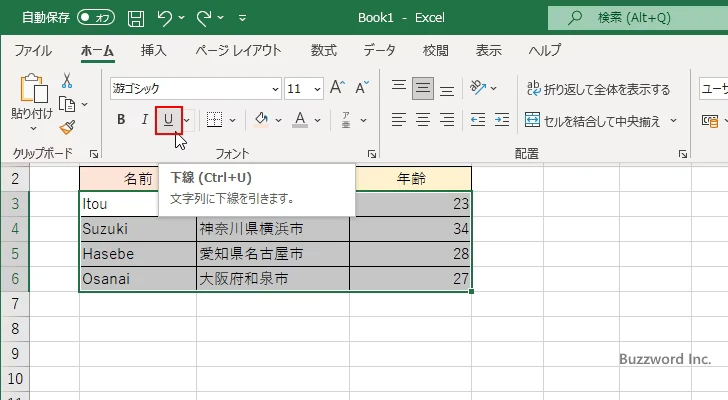The height and width of the screenshot is (400, 728).
Task: Click the Font Color A icon
Action: tap(300, 120)
